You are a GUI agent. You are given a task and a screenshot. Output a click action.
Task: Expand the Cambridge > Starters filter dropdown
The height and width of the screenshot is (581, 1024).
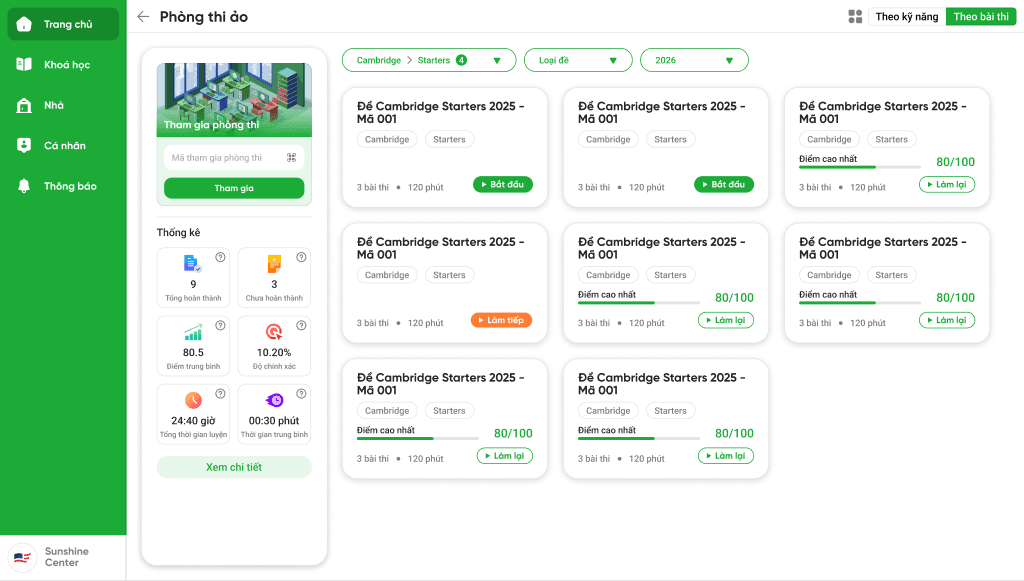(429, 60)
